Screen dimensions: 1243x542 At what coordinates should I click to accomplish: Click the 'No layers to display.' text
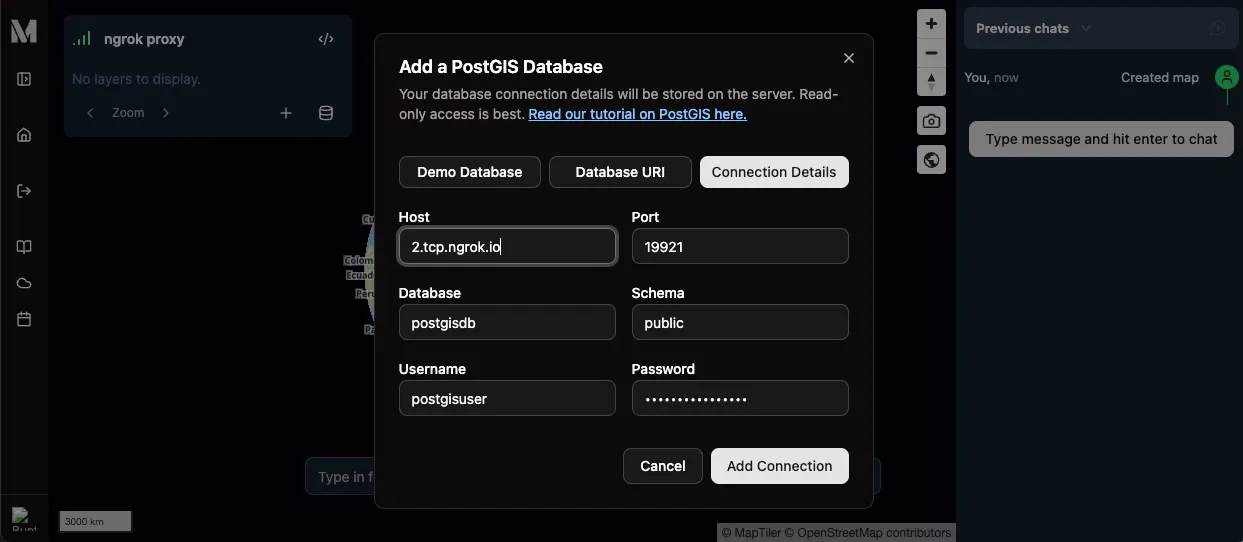click(x=136, y=79)
